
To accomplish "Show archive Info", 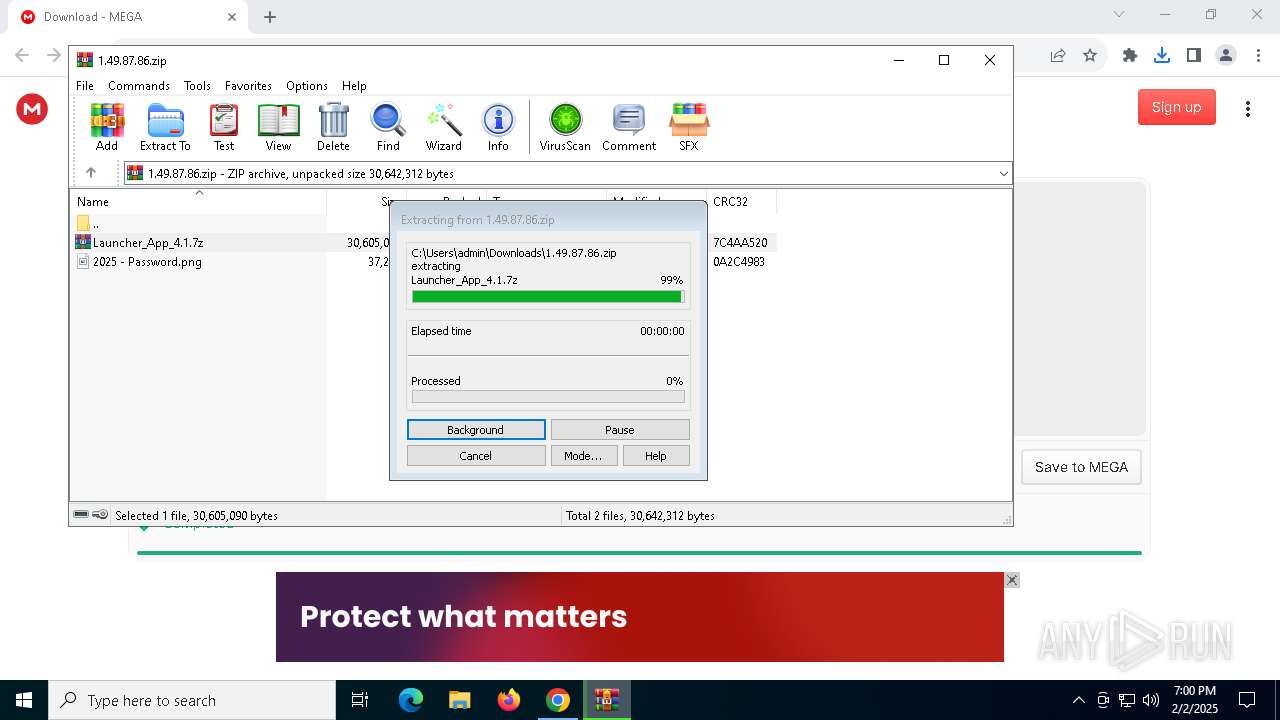I will pyautogui.click(x=498, y=127).
